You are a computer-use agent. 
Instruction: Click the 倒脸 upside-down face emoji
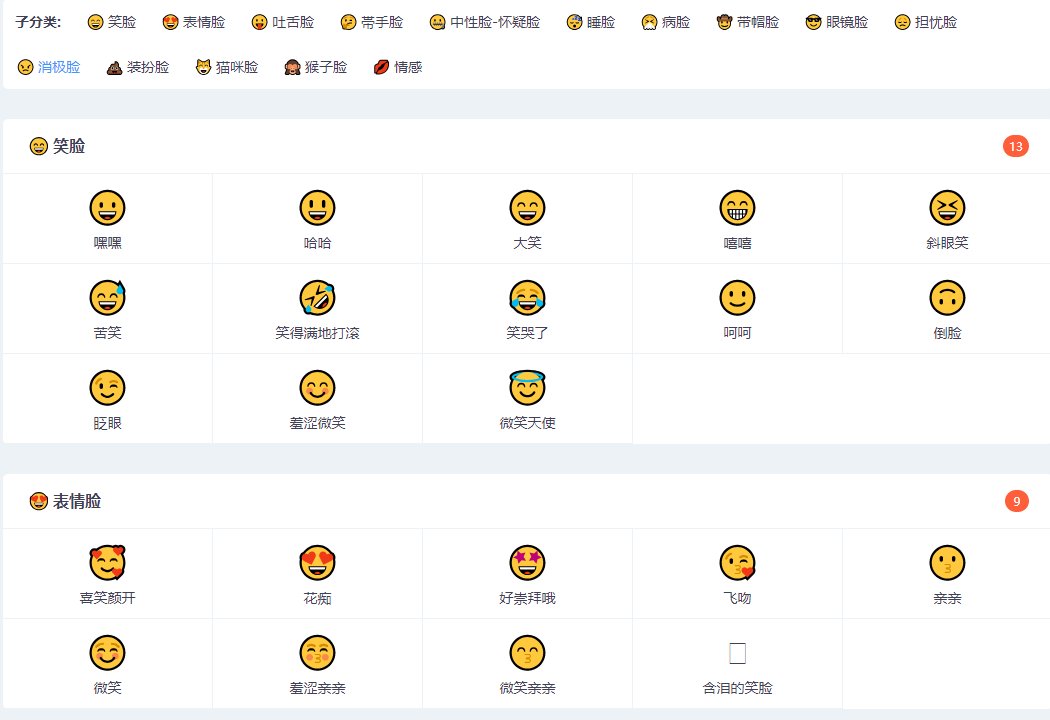[x=948, y=297]
